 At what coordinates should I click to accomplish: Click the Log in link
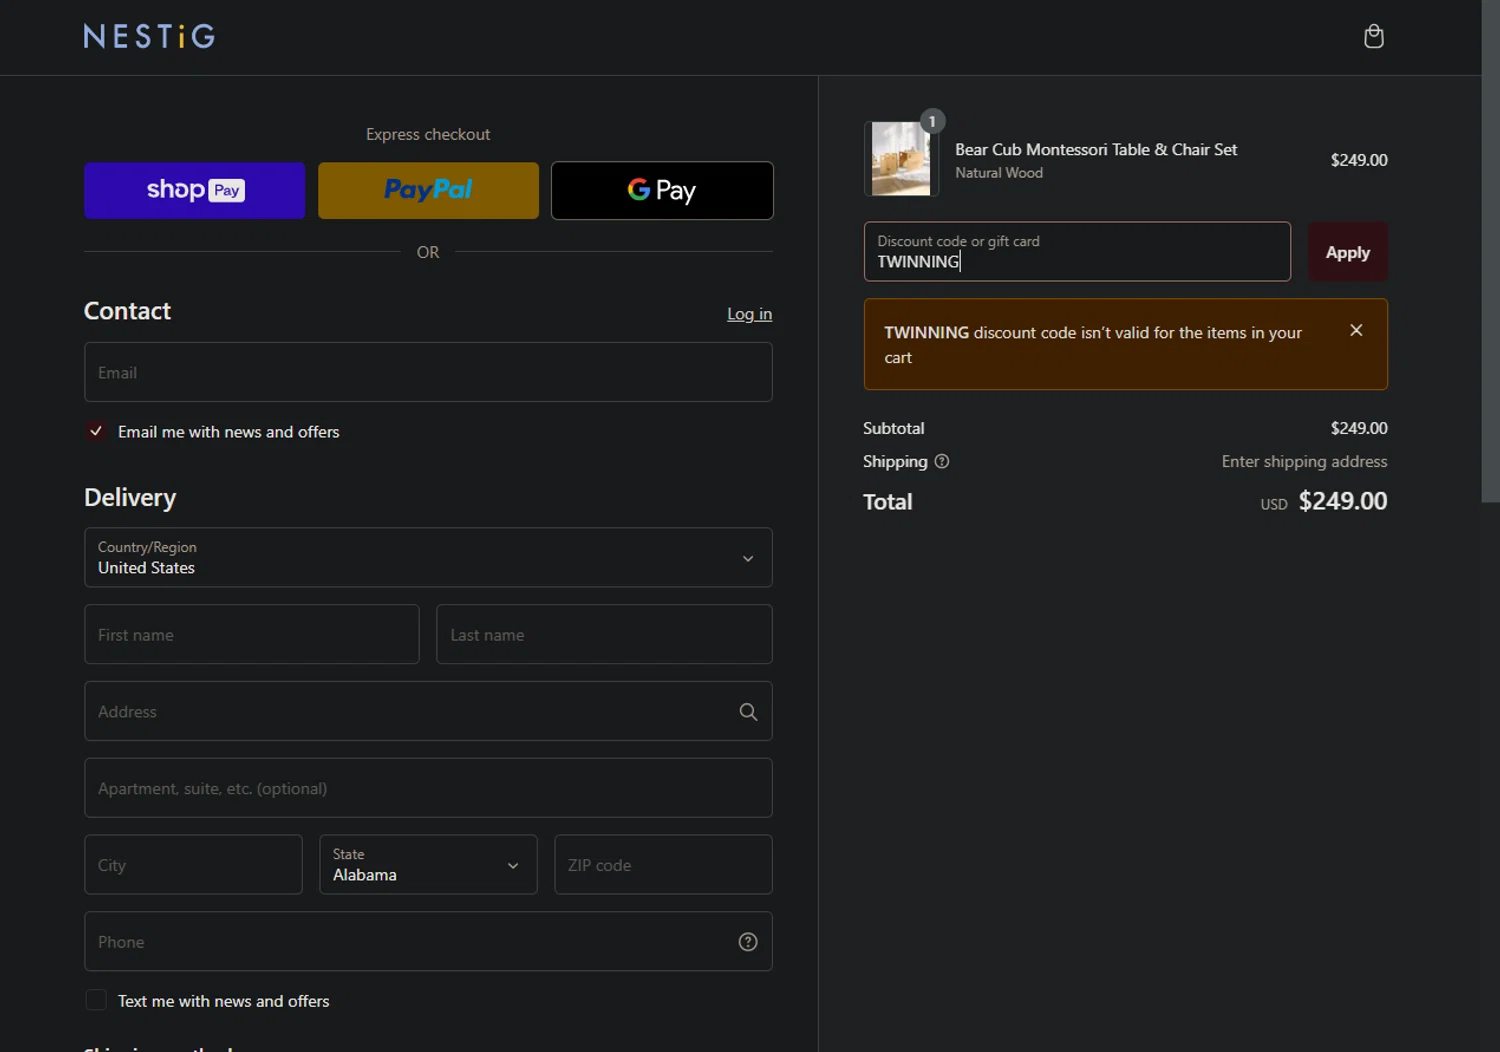tap(749, 314)
